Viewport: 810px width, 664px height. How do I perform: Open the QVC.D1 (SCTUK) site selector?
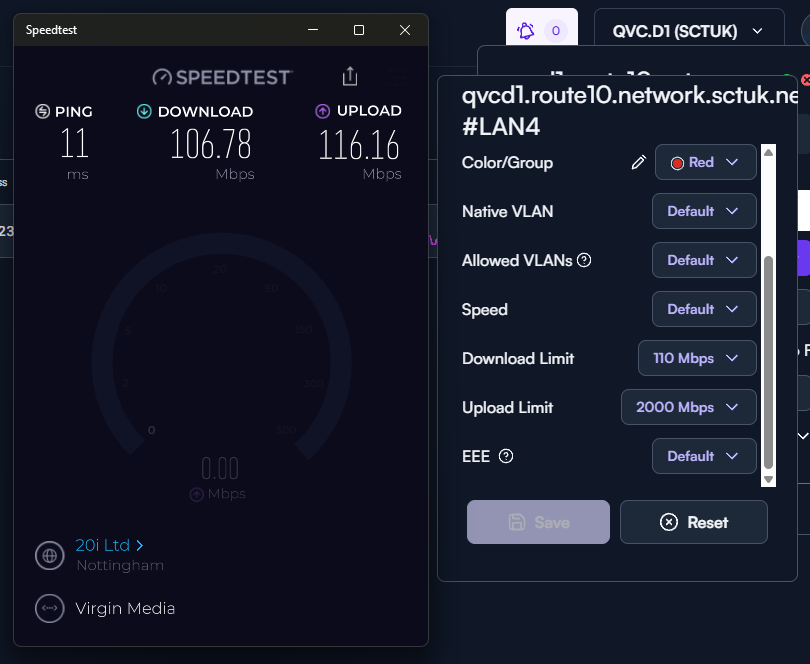[687, 31]
